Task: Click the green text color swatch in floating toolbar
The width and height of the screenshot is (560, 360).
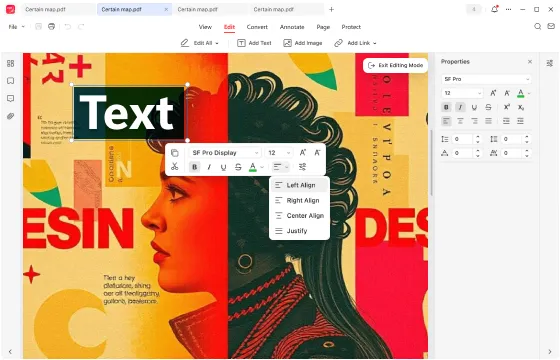Action: click(x=252, y=167)
